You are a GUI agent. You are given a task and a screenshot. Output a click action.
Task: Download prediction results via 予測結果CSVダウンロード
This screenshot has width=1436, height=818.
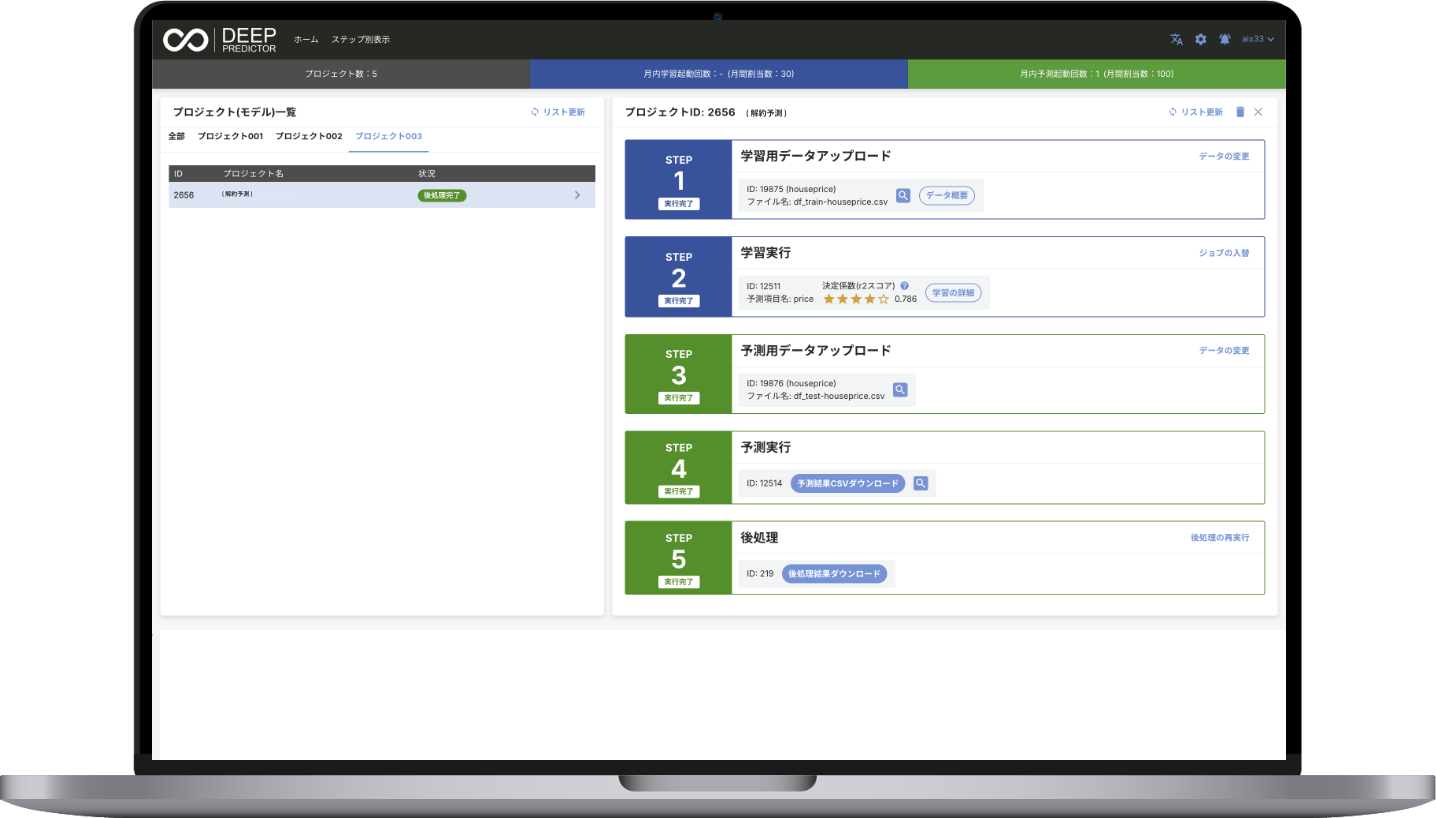pos(848,484)
